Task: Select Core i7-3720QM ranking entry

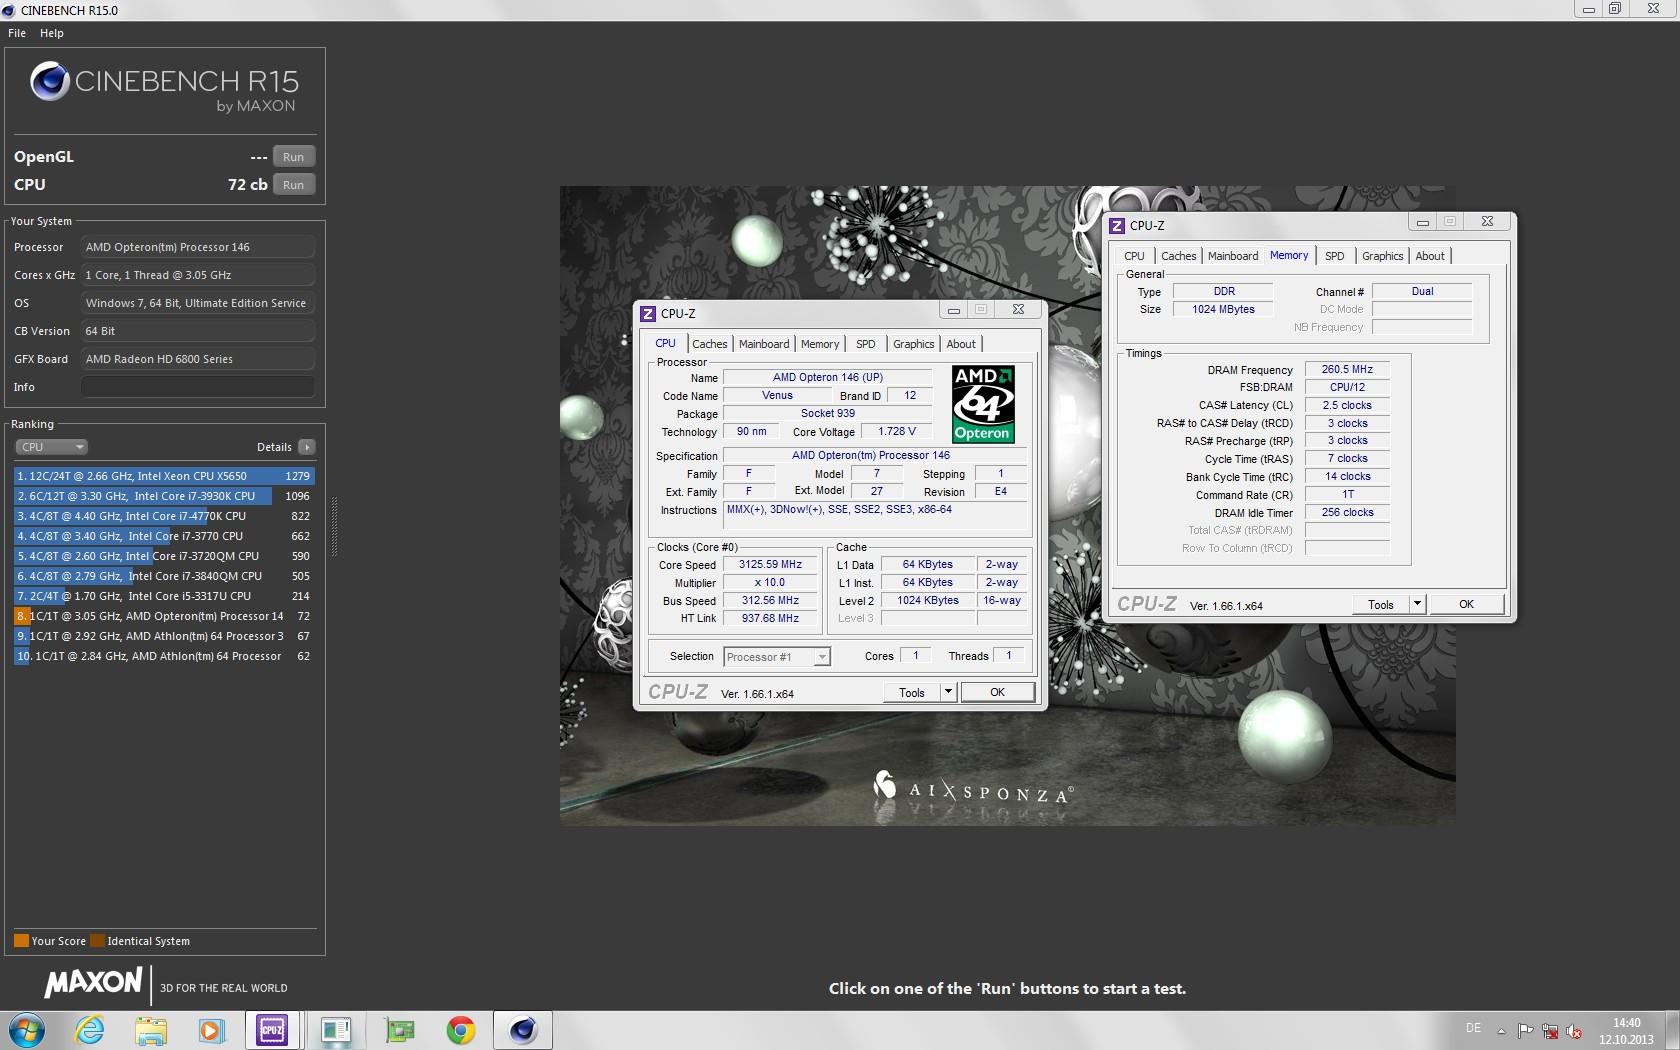Action: pyautogui.click(x=164, y=556)
